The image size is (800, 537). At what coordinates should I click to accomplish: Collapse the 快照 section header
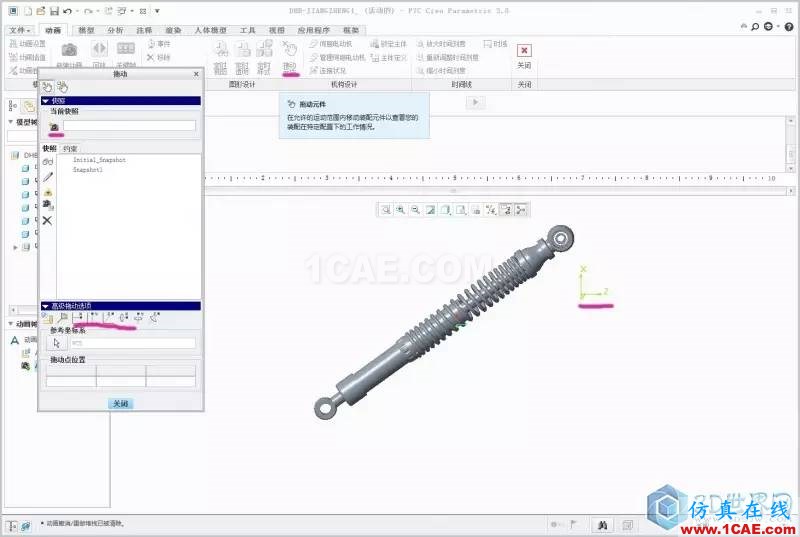120,101
